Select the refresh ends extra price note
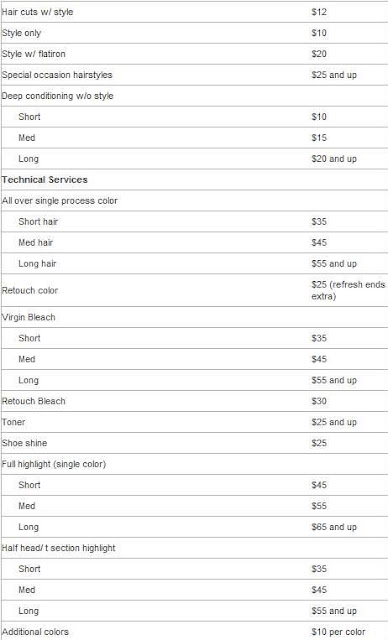388x640 pixels. click(x=348, y=290)
